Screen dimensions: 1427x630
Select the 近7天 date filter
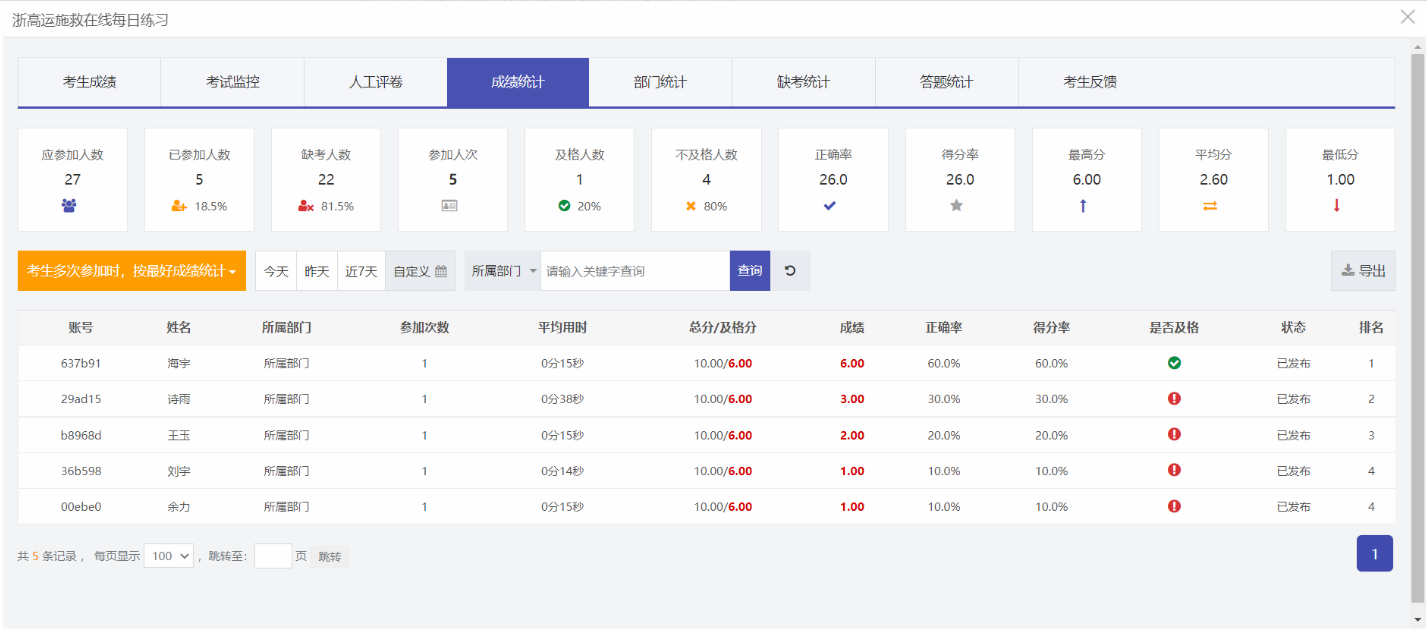pos(361,271)
